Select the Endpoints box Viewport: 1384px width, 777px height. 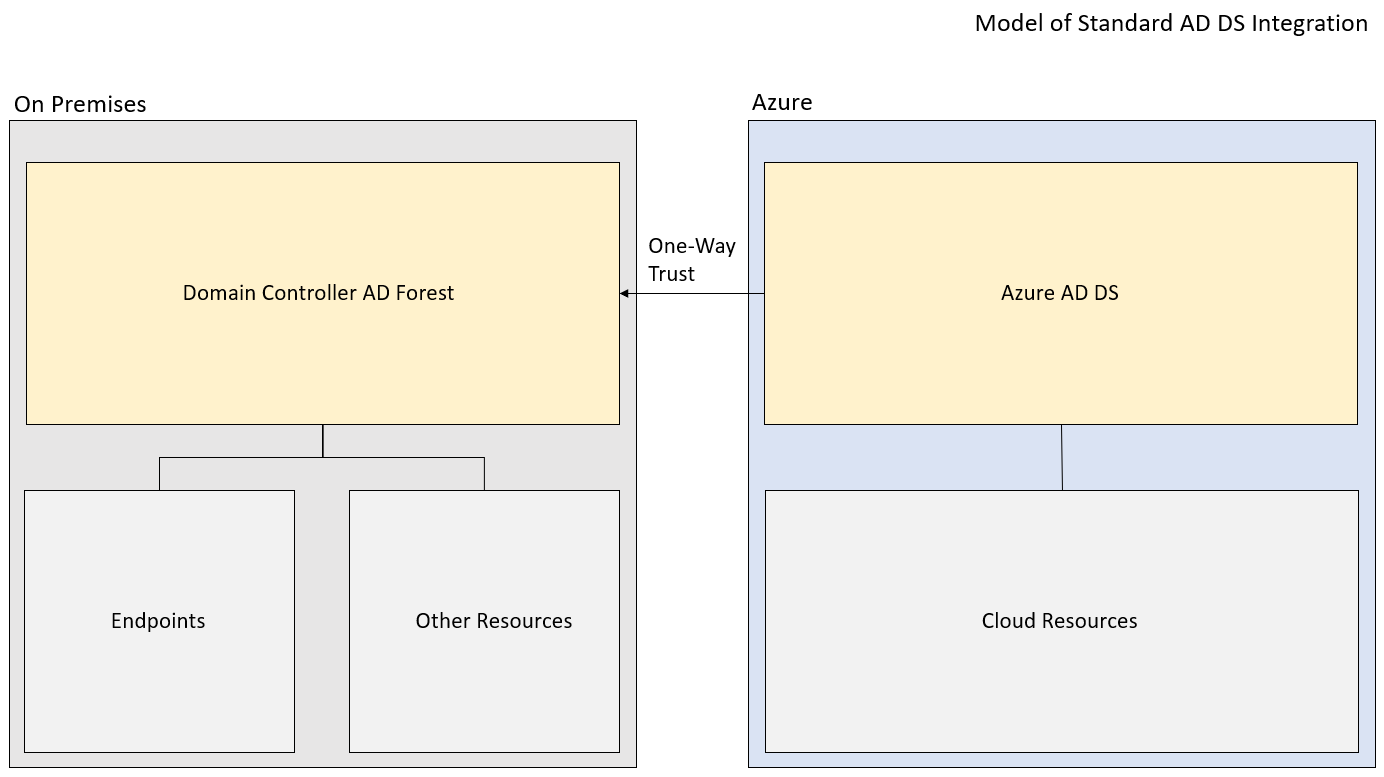(x=159, y=621)
